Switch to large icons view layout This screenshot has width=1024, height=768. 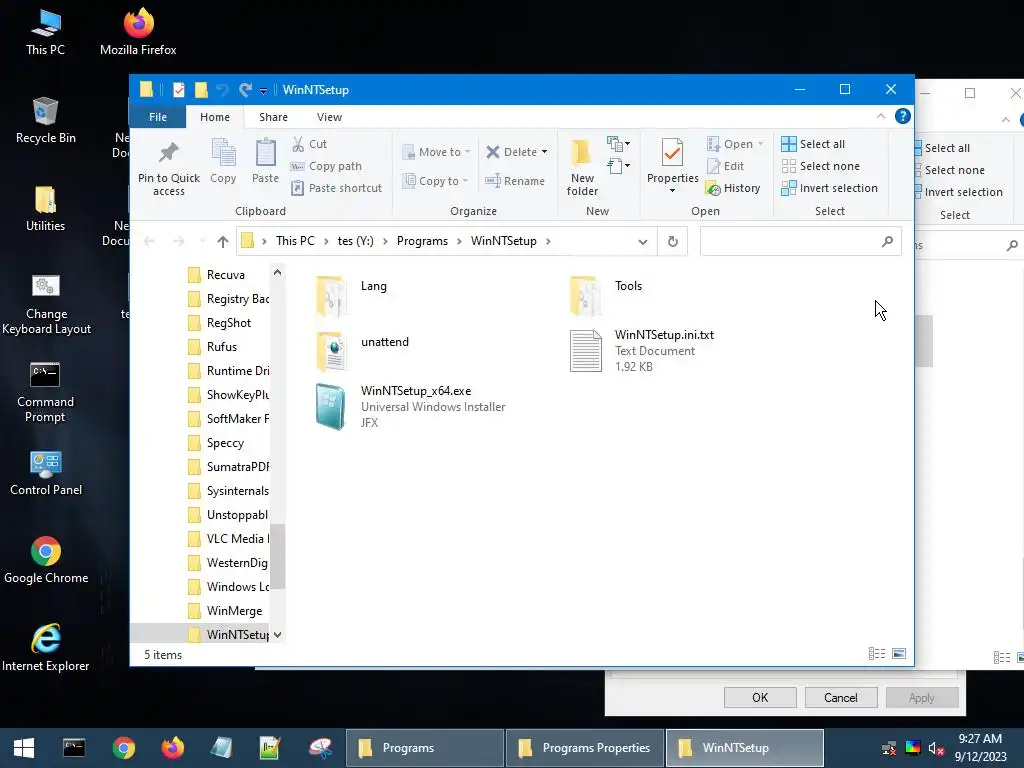pyautogui.click(x=899, y=654)
